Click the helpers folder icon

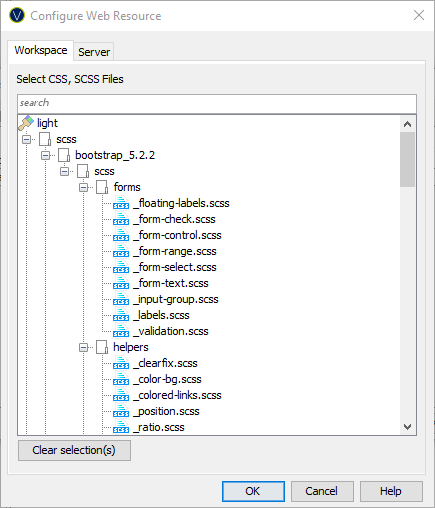point(102,347)
